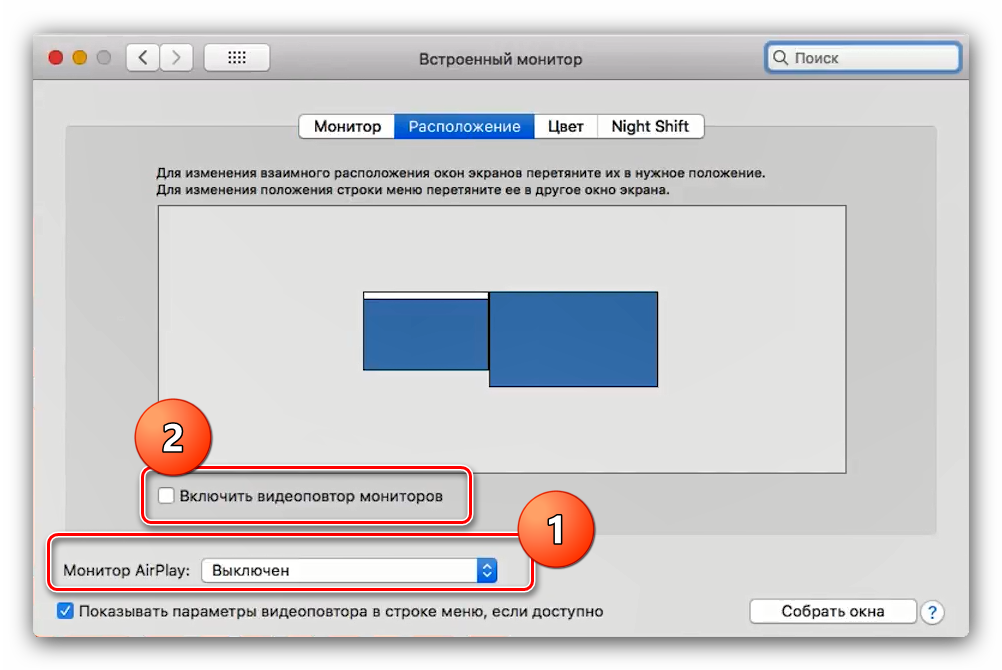Select the larger right display rectangle
This screenshot has height=670, width=1002.
[573, 339]
